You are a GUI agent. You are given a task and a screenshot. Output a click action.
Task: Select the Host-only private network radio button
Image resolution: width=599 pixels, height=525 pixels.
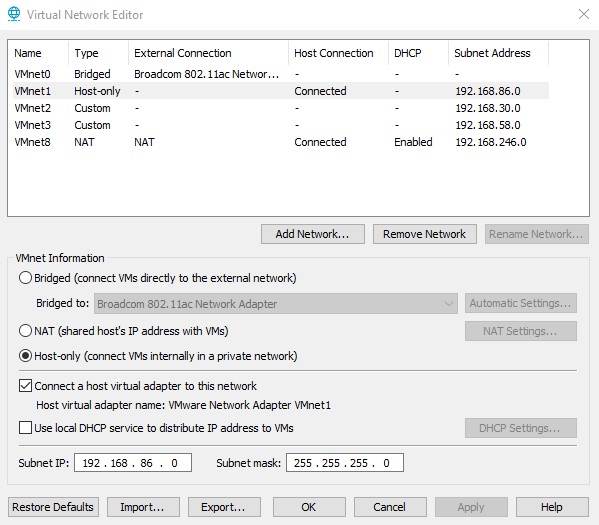click(x=25, y=356)
